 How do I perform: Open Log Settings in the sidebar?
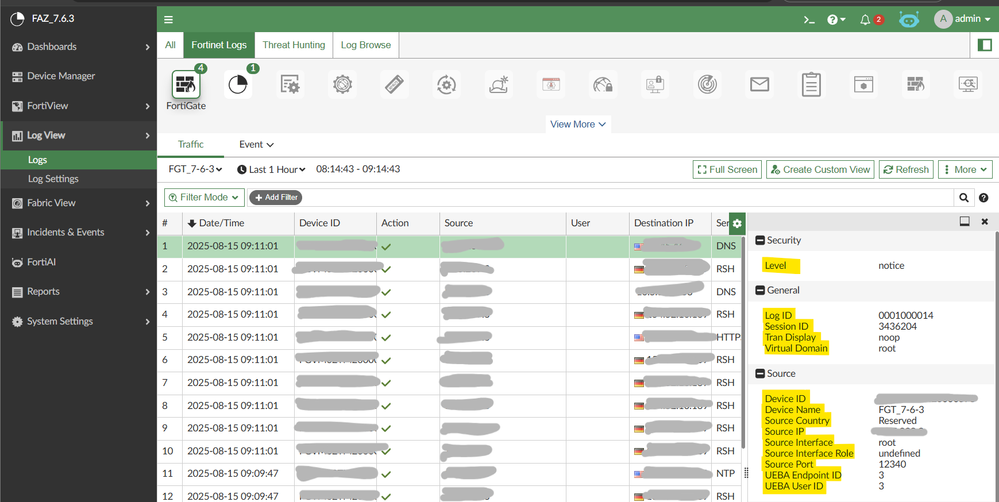pos(53,179)
